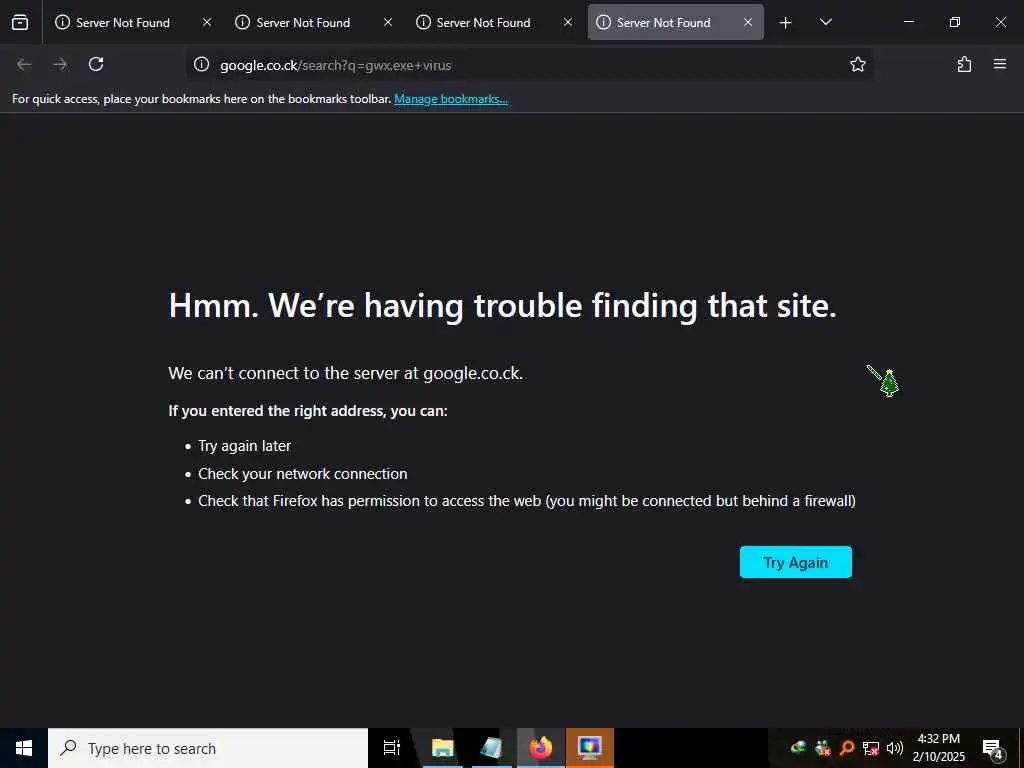1024x768 pixels.
Task: Open the clock showing 4:32 PM
Action: click(x=938, y=748)
